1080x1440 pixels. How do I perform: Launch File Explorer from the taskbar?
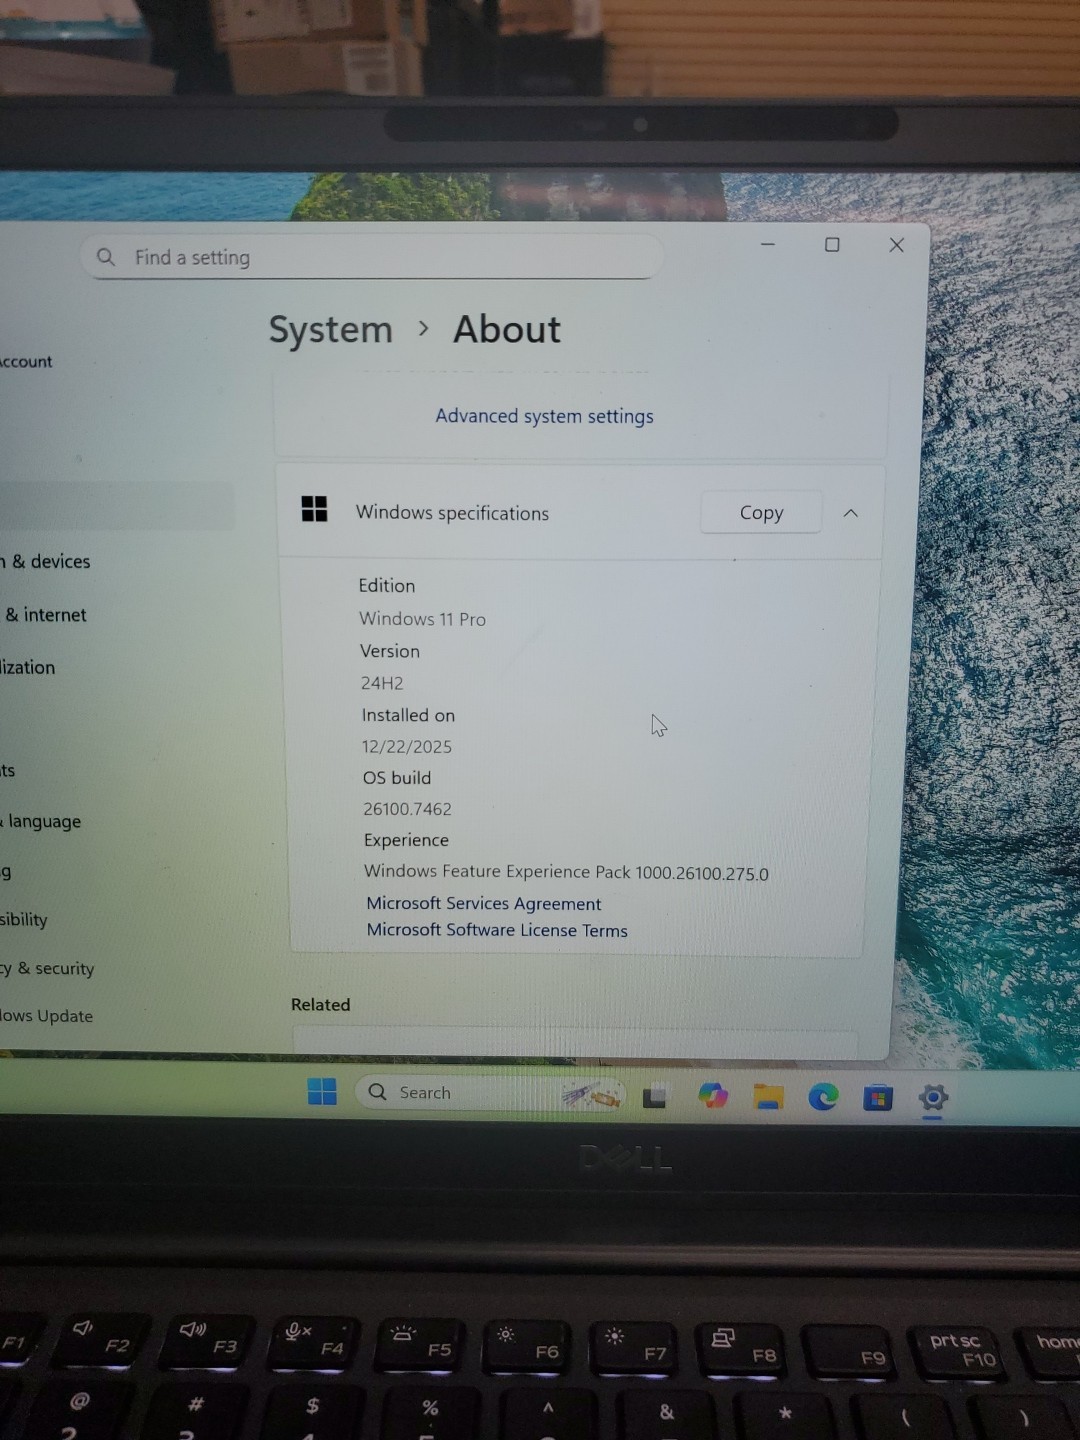(x=768, y=1097)
